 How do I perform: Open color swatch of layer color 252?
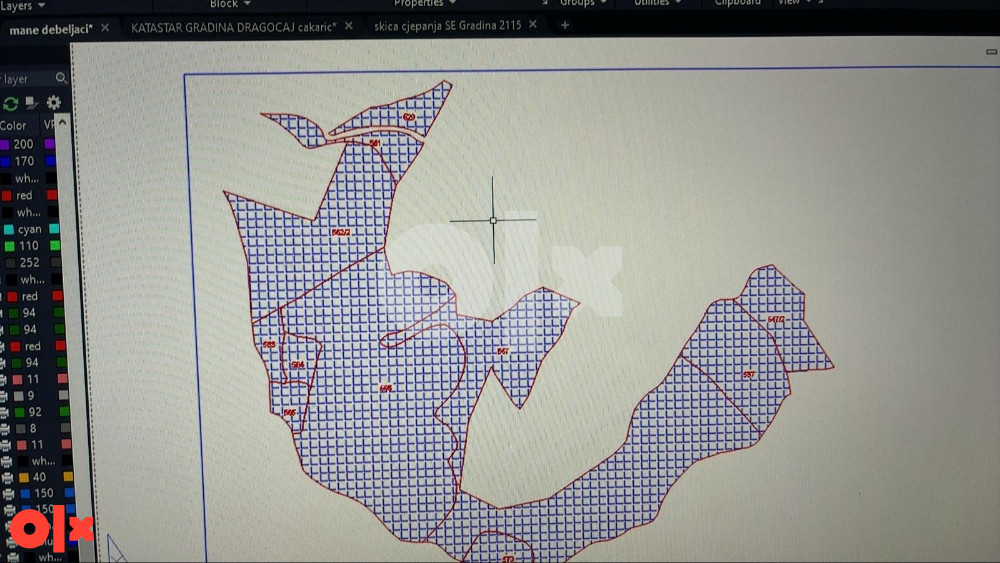coord(10,263)
